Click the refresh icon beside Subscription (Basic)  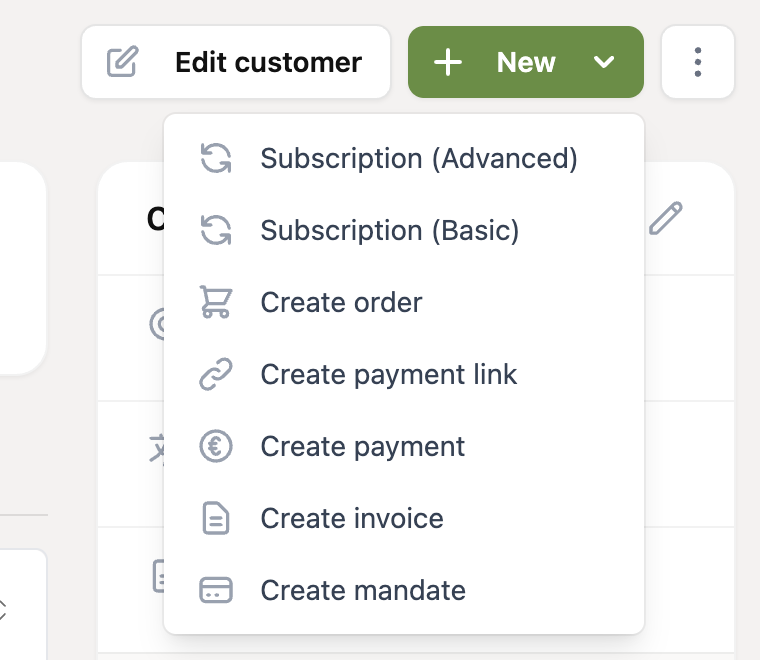(216, 230)
